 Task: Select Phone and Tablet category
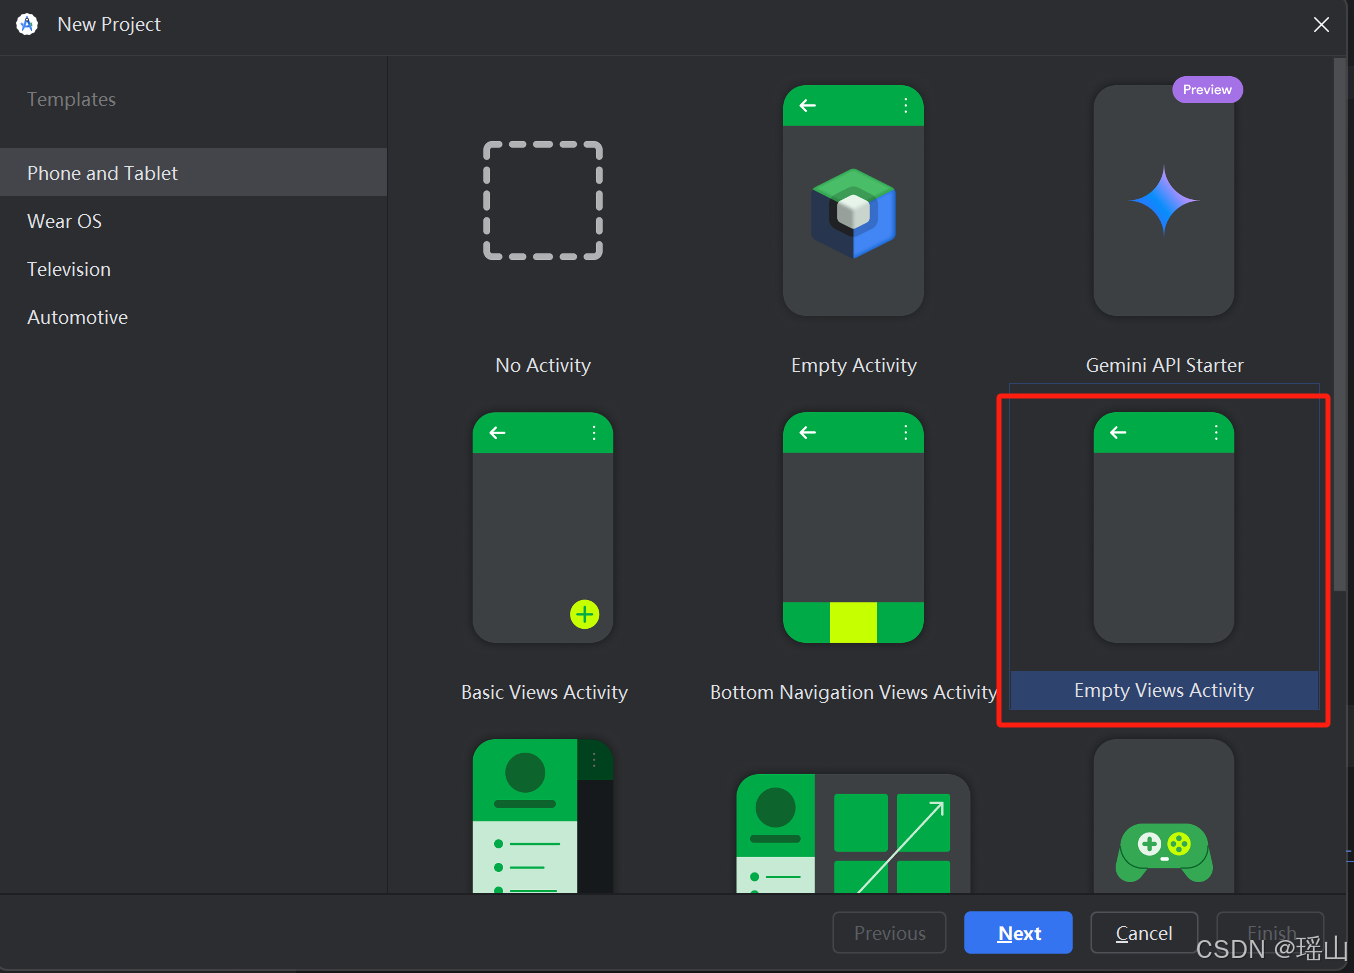click(193, 172)
